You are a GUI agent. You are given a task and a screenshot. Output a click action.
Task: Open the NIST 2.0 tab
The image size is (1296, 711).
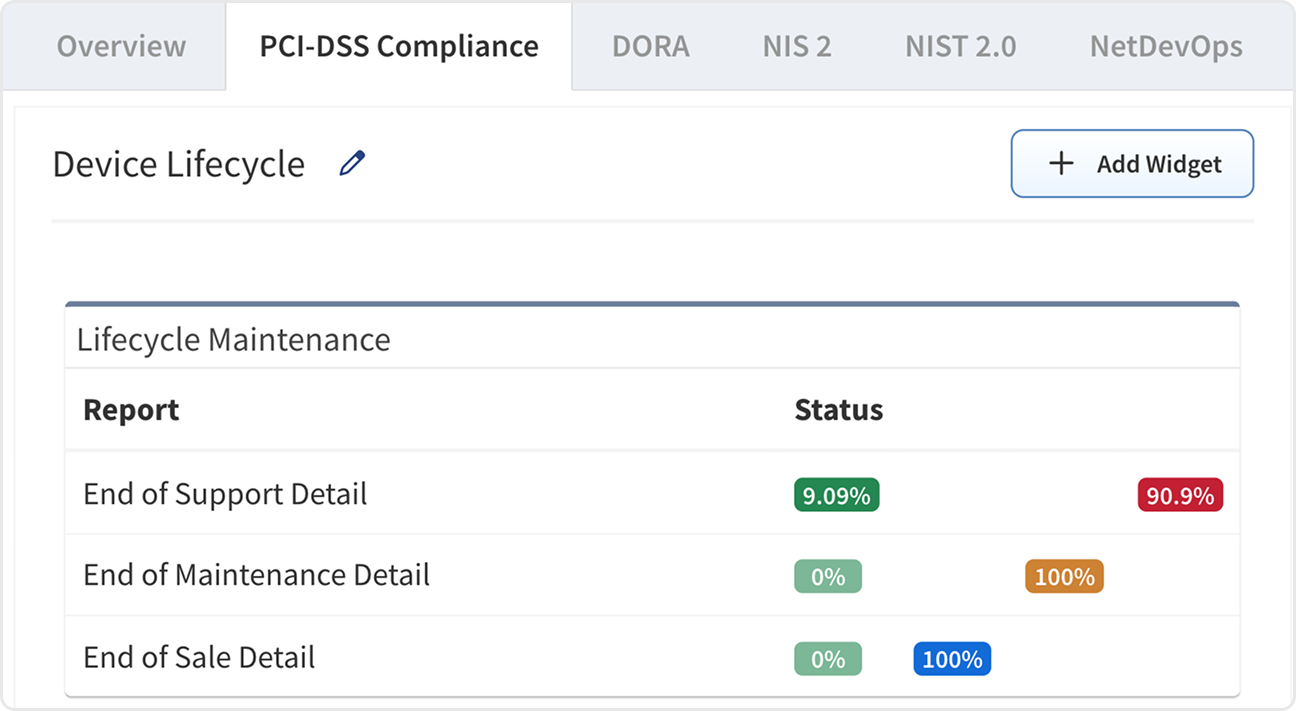click(x=960, y=46)
